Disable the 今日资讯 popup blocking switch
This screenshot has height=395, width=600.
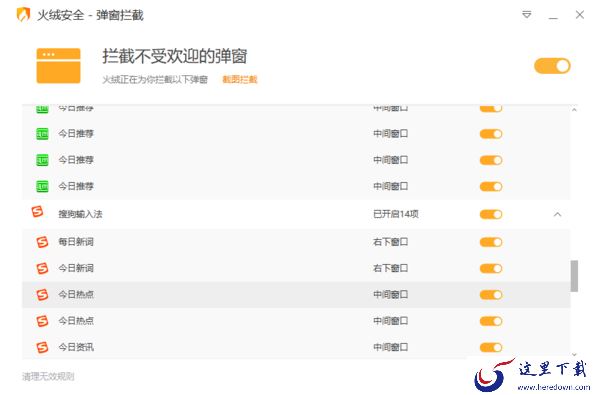491,348
